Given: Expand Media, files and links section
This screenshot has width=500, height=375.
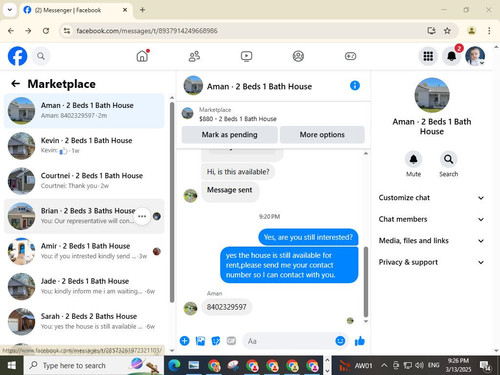Looking at the screenshot, I should point(431,241).
